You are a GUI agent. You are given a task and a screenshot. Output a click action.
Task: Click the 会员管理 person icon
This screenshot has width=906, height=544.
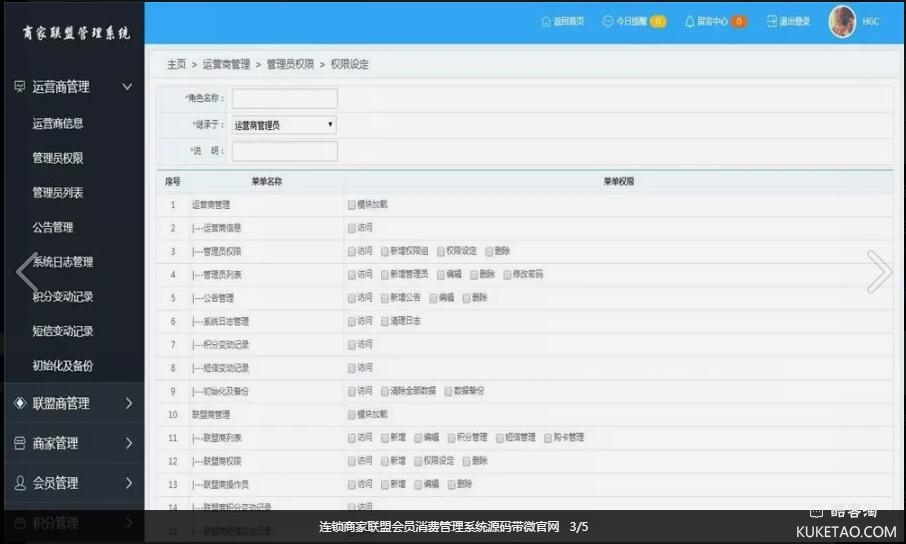20,483
